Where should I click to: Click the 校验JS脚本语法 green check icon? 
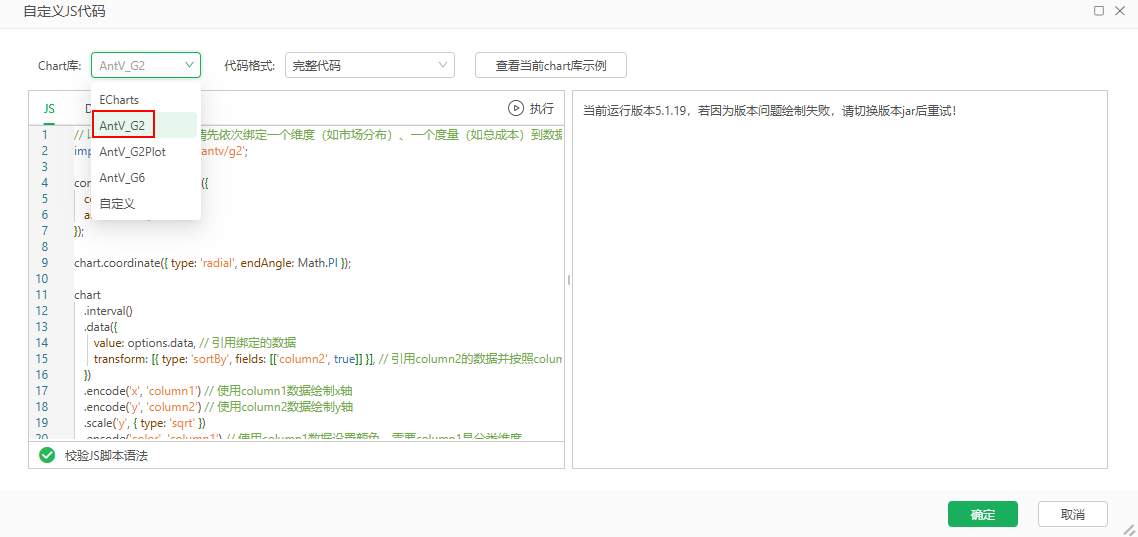(47, 456)
